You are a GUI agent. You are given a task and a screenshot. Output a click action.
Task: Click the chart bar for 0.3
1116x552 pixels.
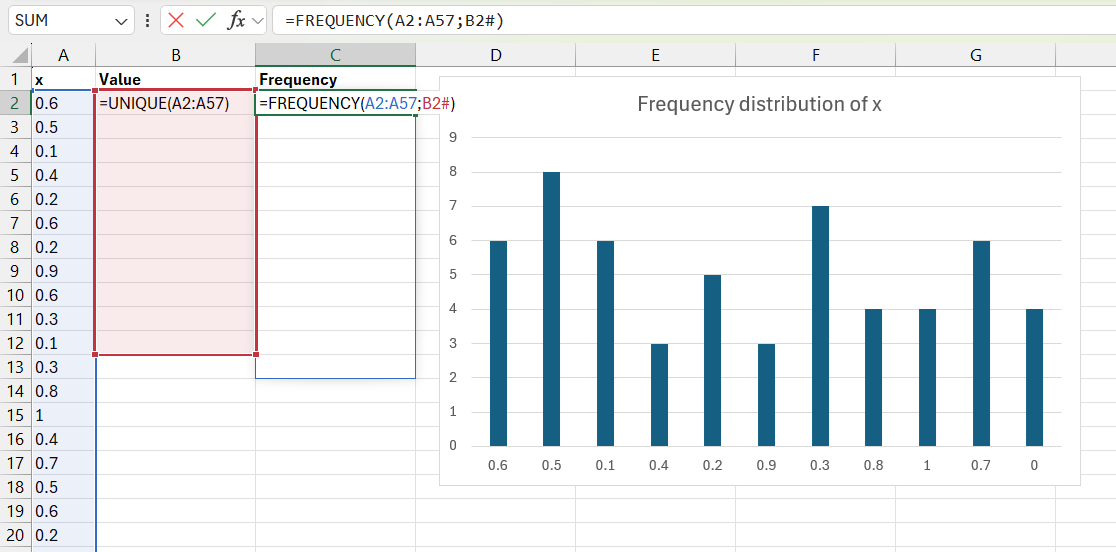(820, 326)
